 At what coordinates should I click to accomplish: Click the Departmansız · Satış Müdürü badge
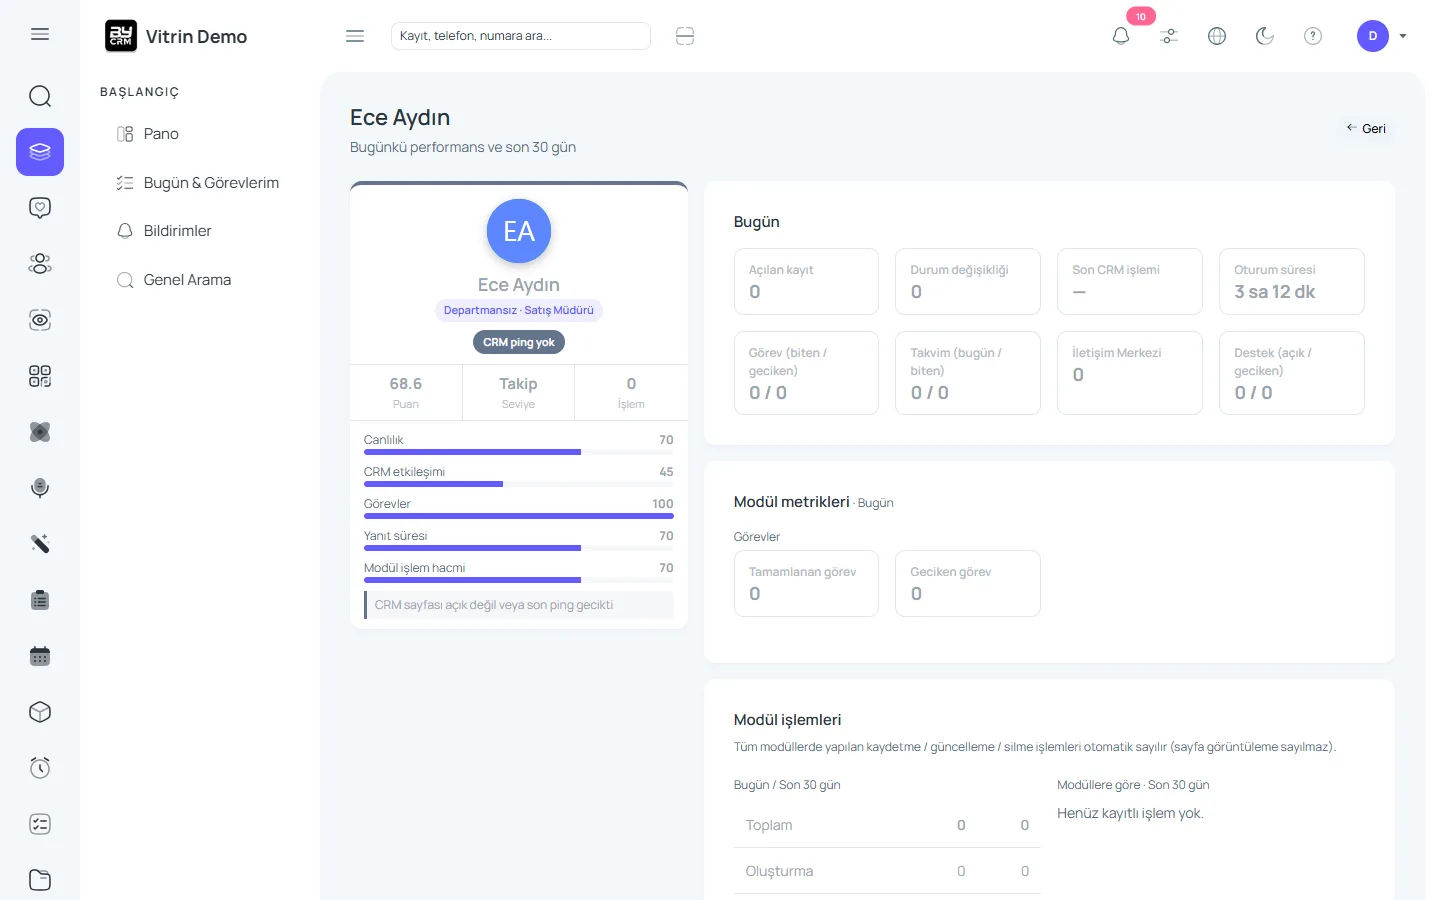tap(519, 310)
